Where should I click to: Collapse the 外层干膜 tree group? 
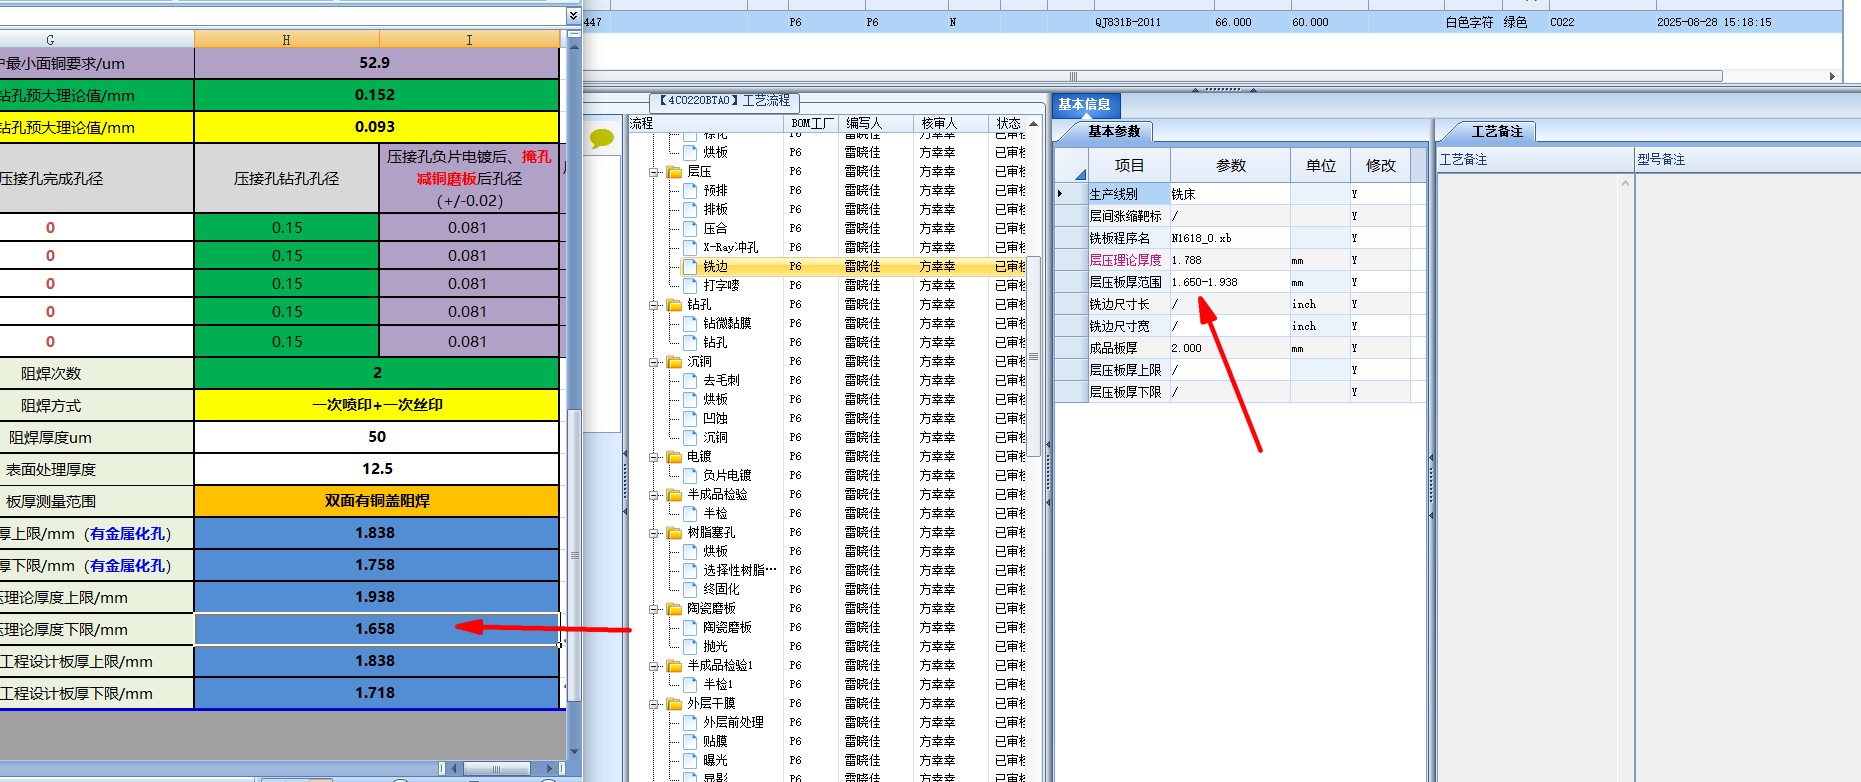pyautogui.click(x=654, y=704)
